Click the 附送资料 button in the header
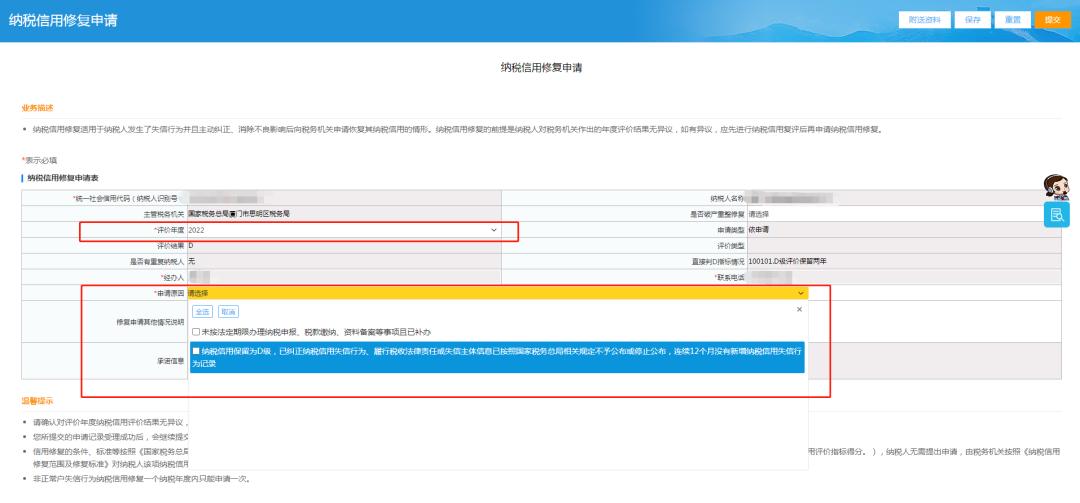 (924, 20)
